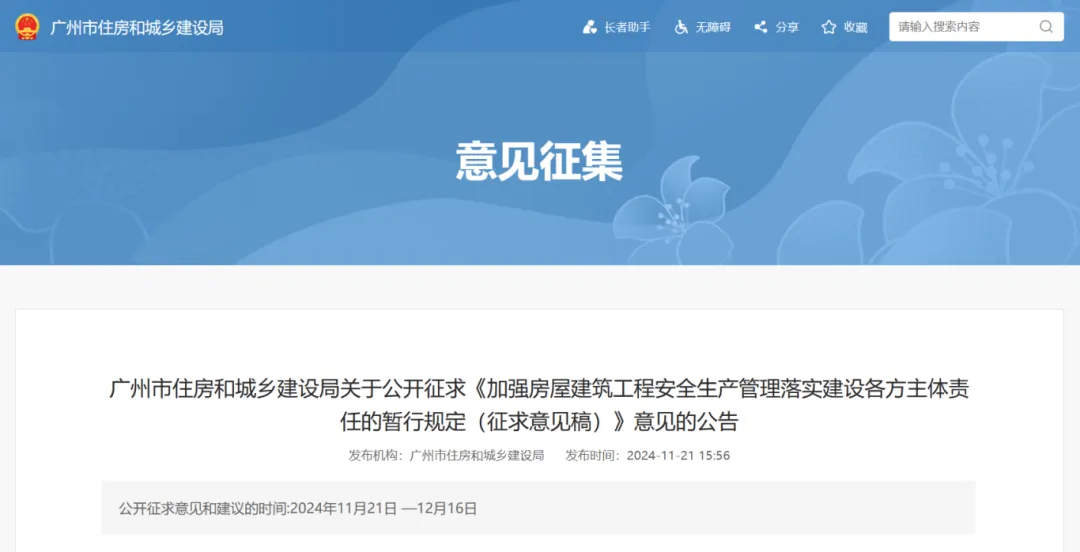Click the 意见征集 banner heading
This screenshot has width=1080, height=552.
(539, 161)
